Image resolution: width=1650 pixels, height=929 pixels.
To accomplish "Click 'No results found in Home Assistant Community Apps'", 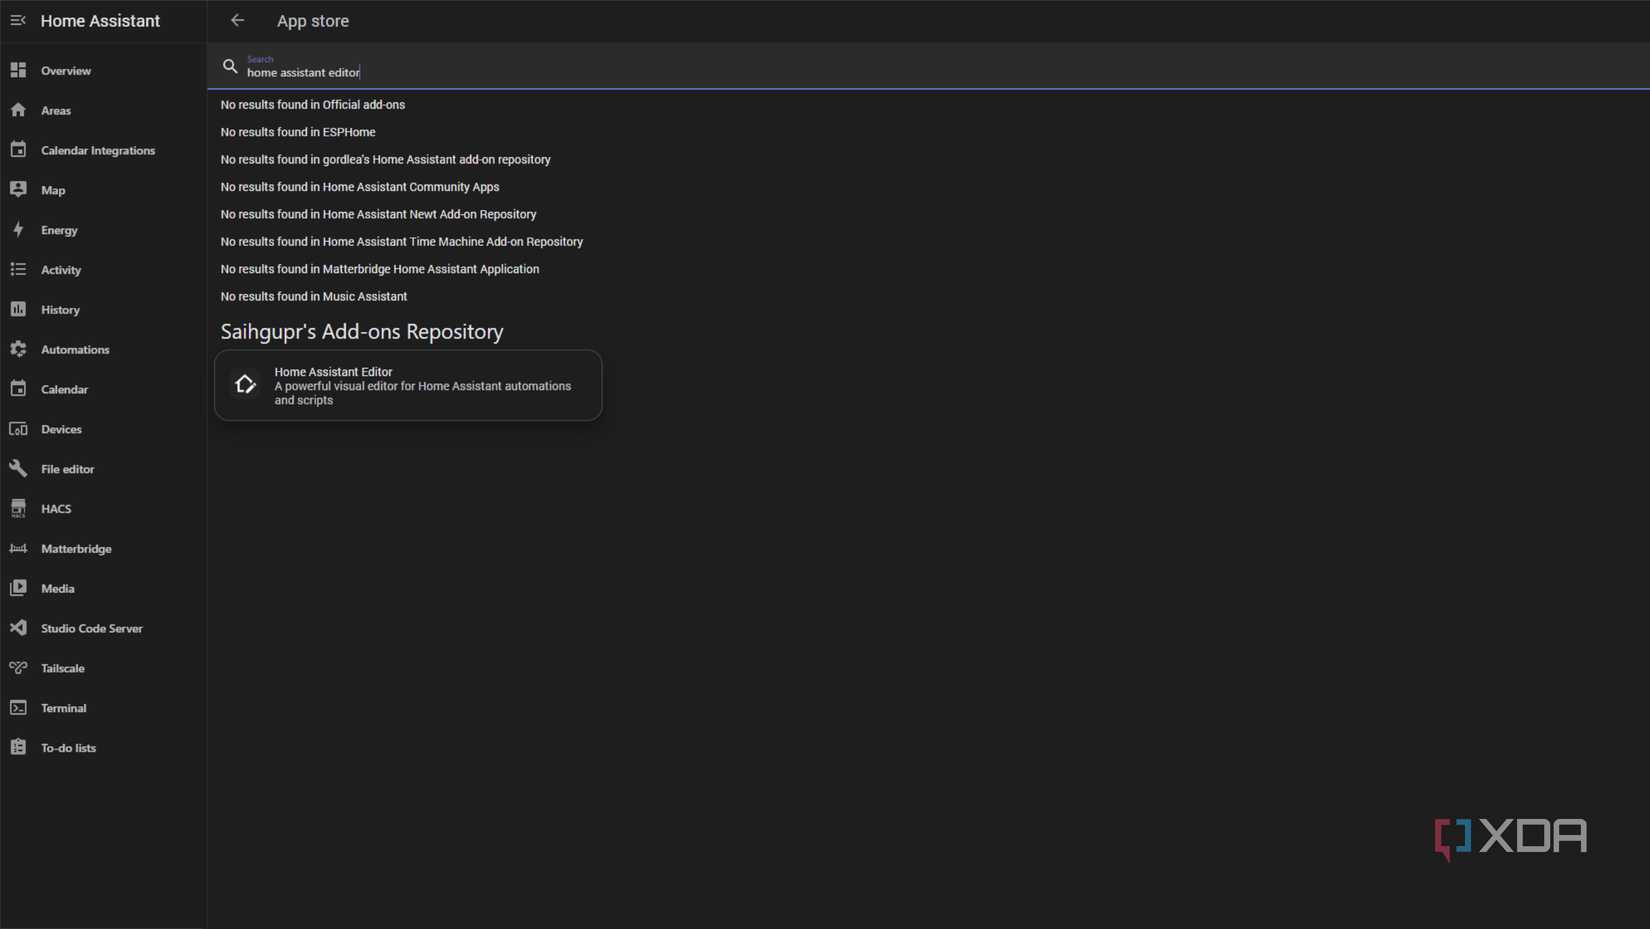I will 360,187.
